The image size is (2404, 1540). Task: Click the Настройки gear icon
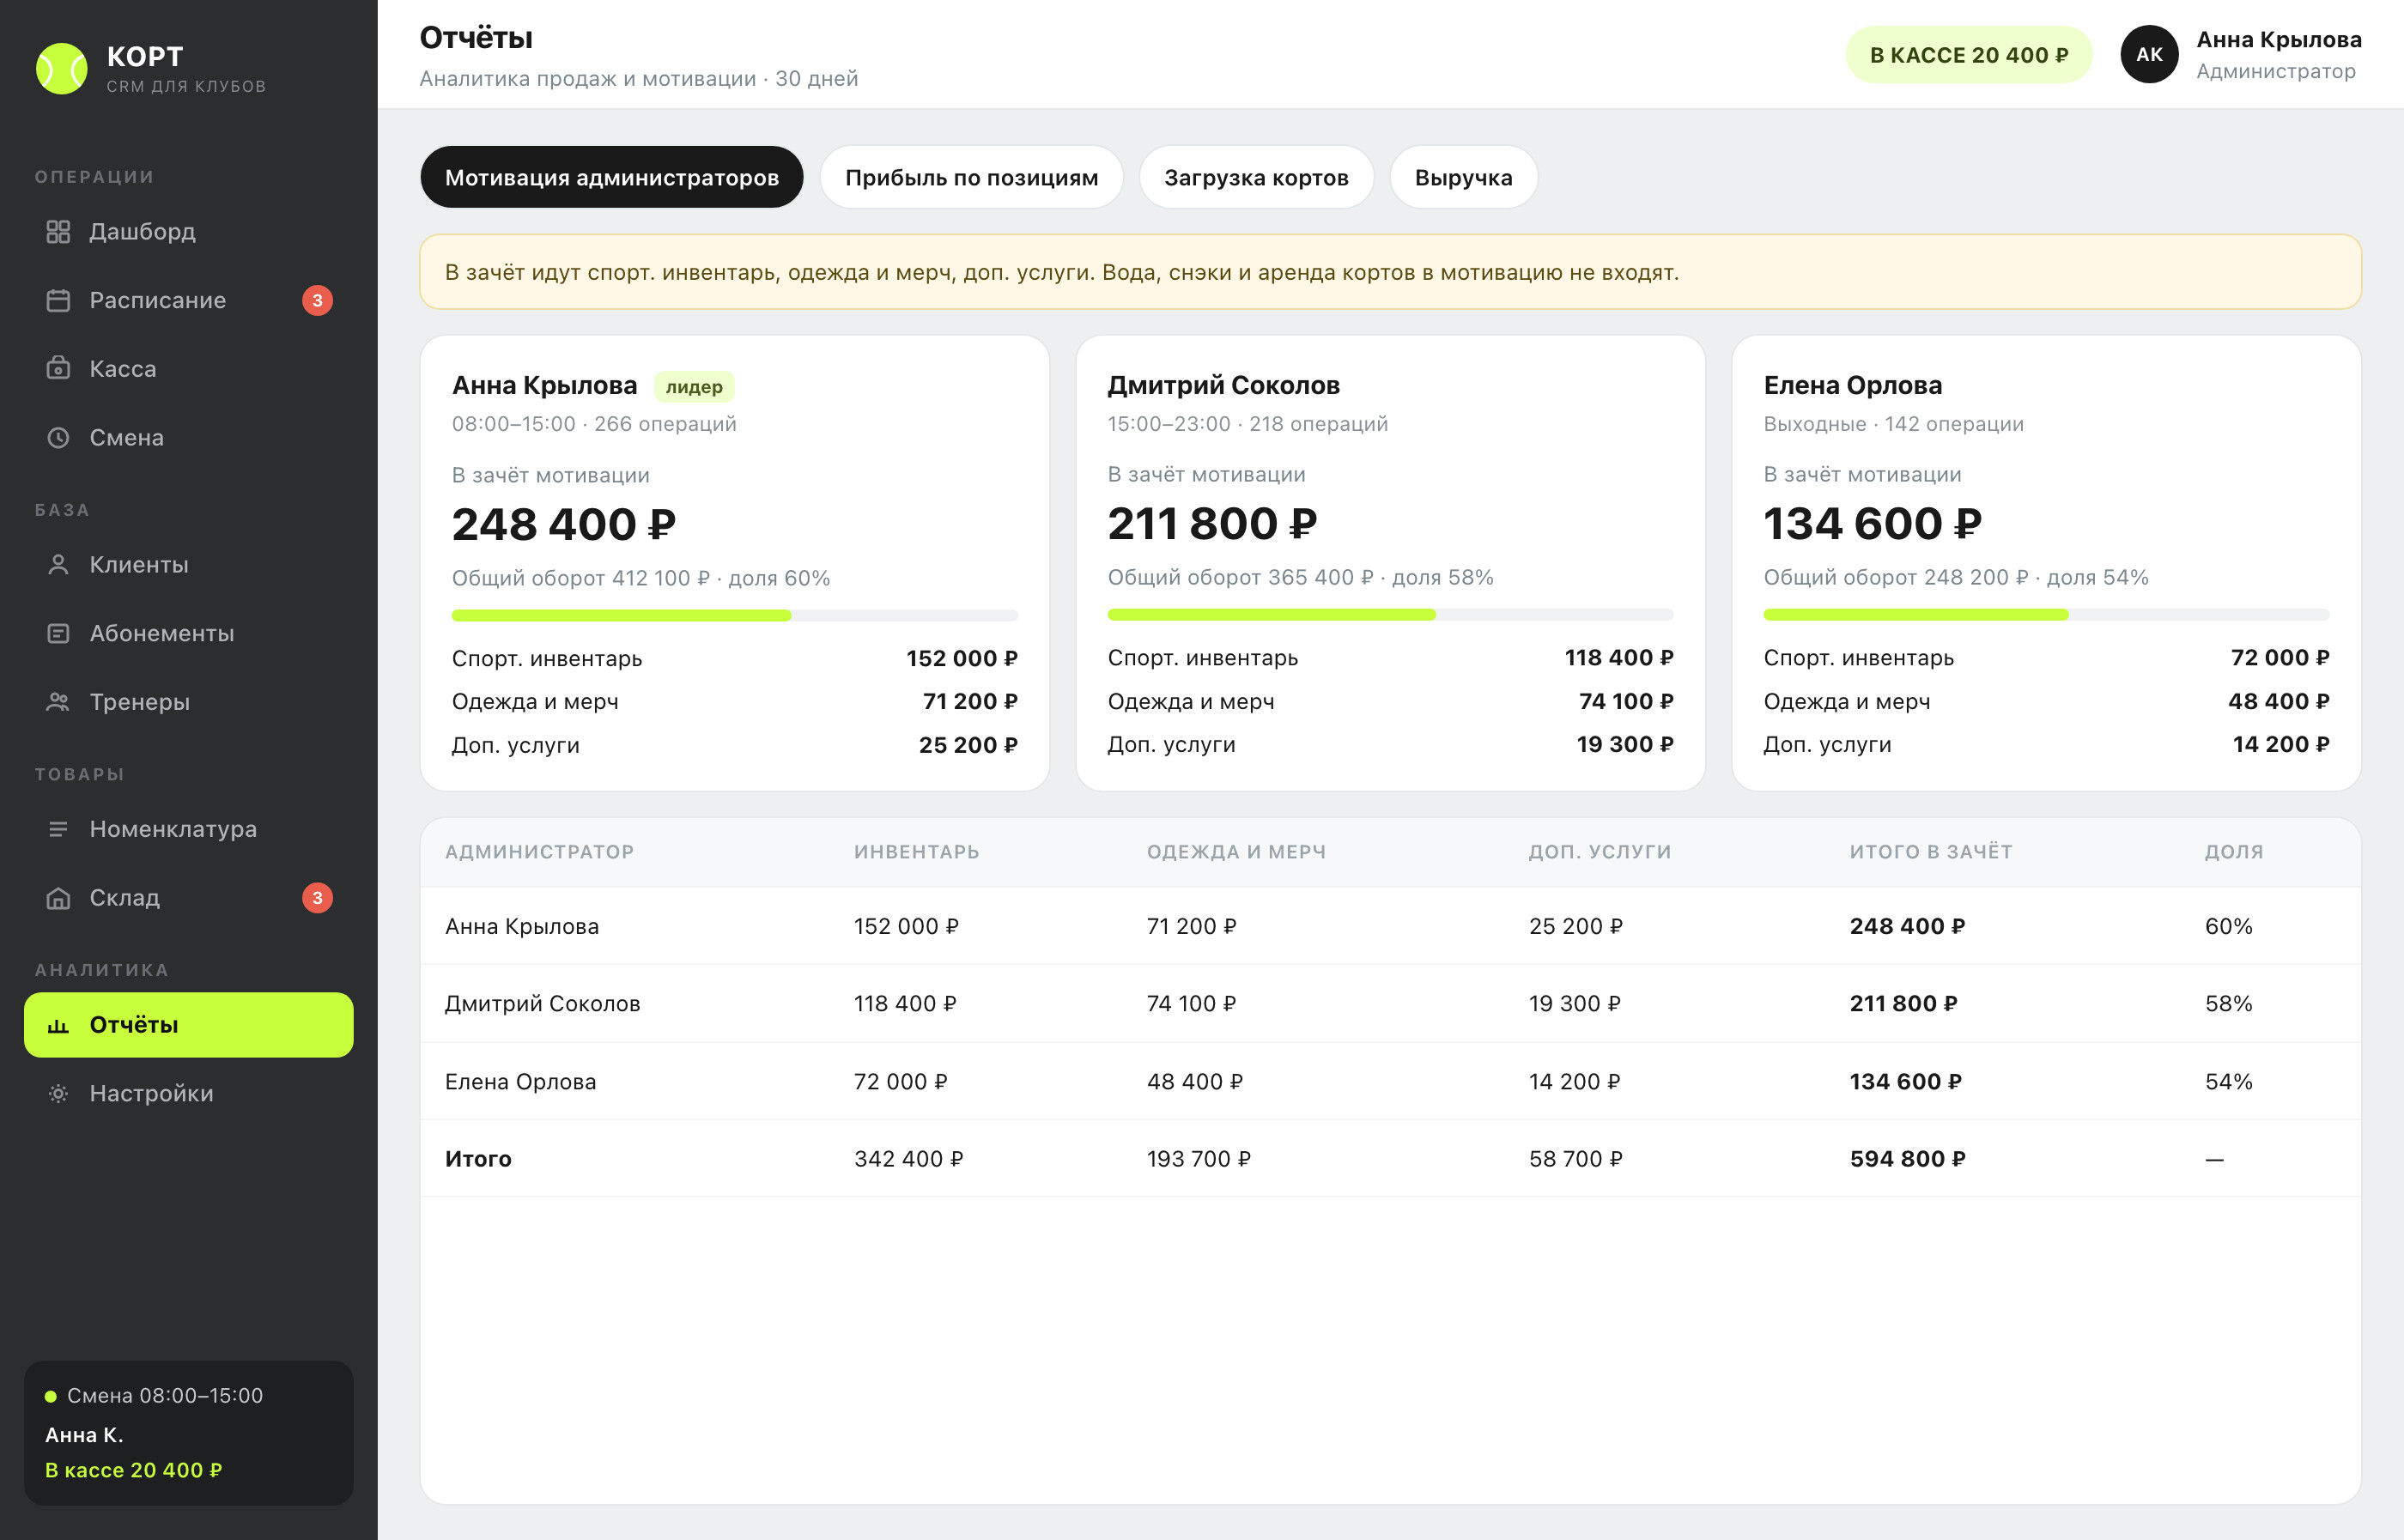coord(58,1093)
